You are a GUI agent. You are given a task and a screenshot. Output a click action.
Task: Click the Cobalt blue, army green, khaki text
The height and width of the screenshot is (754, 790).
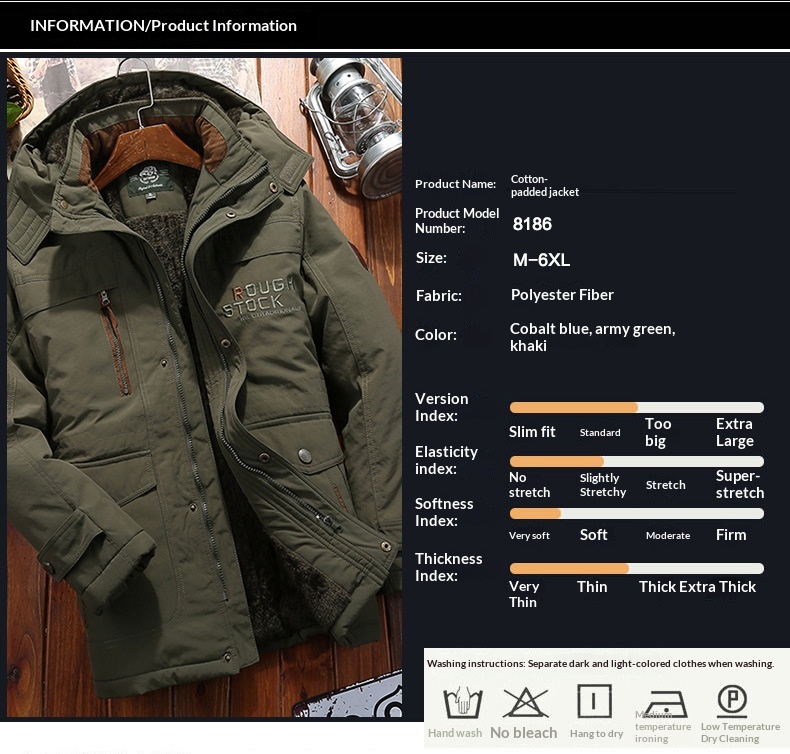592,337
